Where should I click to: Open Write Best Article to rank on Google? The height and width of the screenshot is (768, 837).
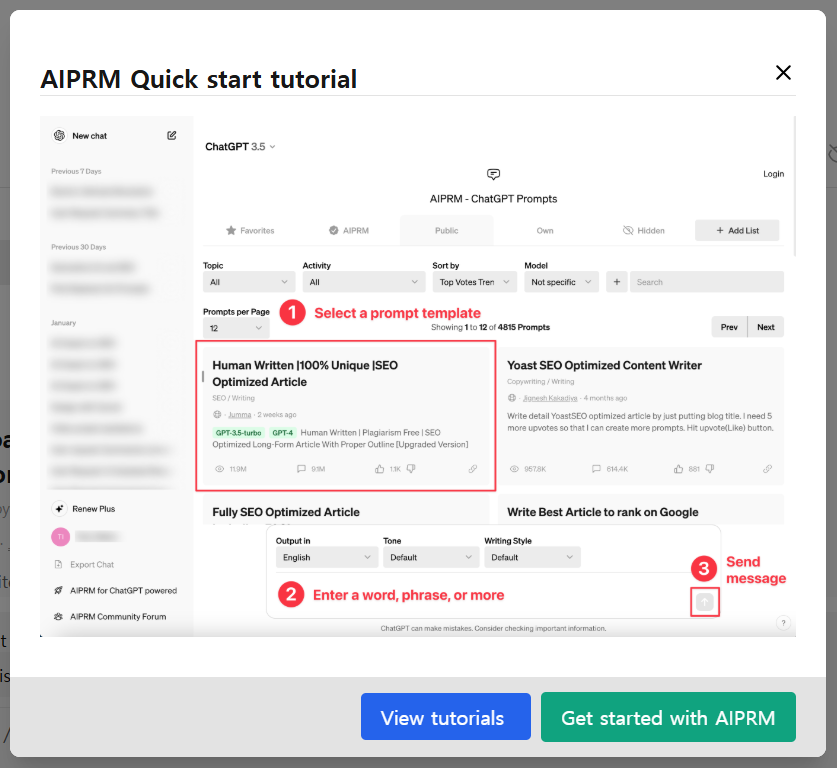[603, 512]
